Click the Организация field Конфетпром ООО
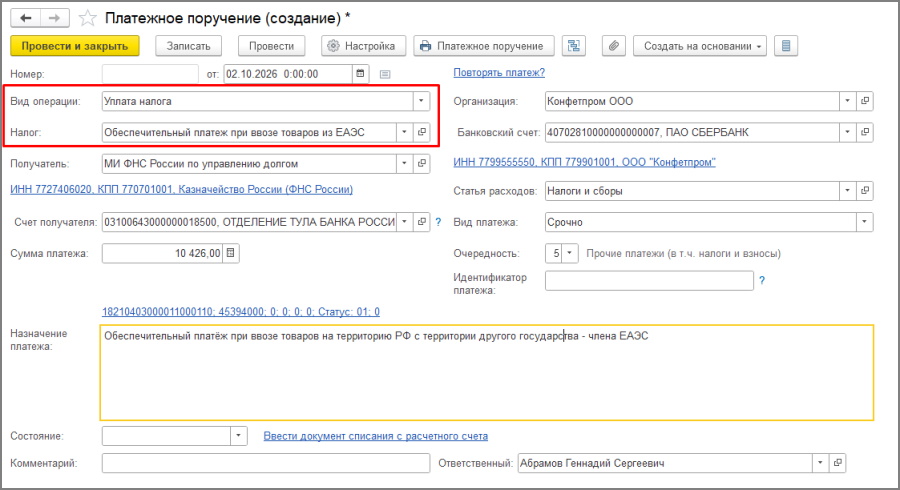This screenshot has height=490, width=900. tap(692, 101)
